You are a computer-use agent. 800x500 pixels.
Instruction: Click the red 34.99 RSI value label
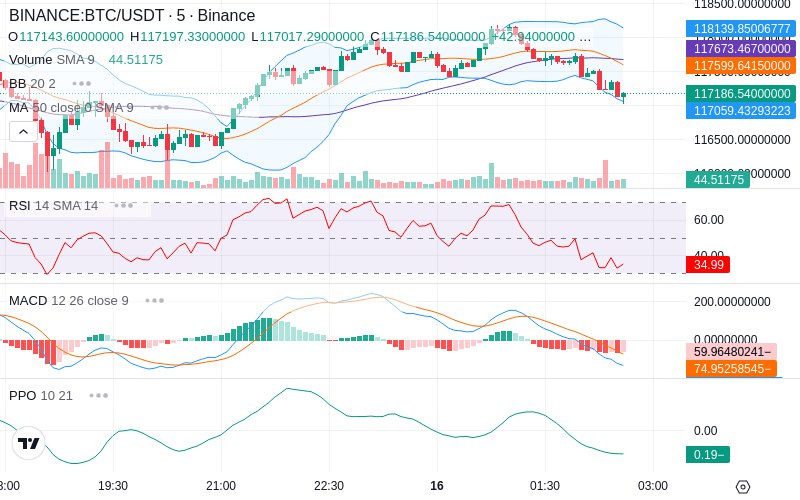pyautogui.click(x=708, y=264)
